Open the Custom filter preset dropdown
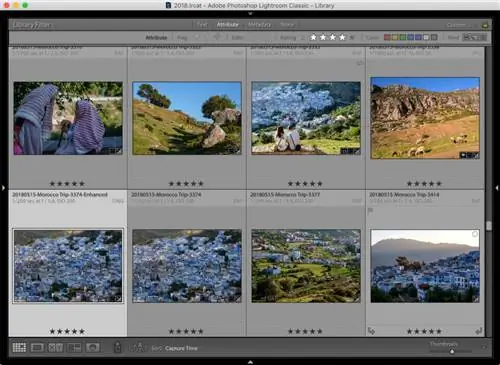 [459, 25]
